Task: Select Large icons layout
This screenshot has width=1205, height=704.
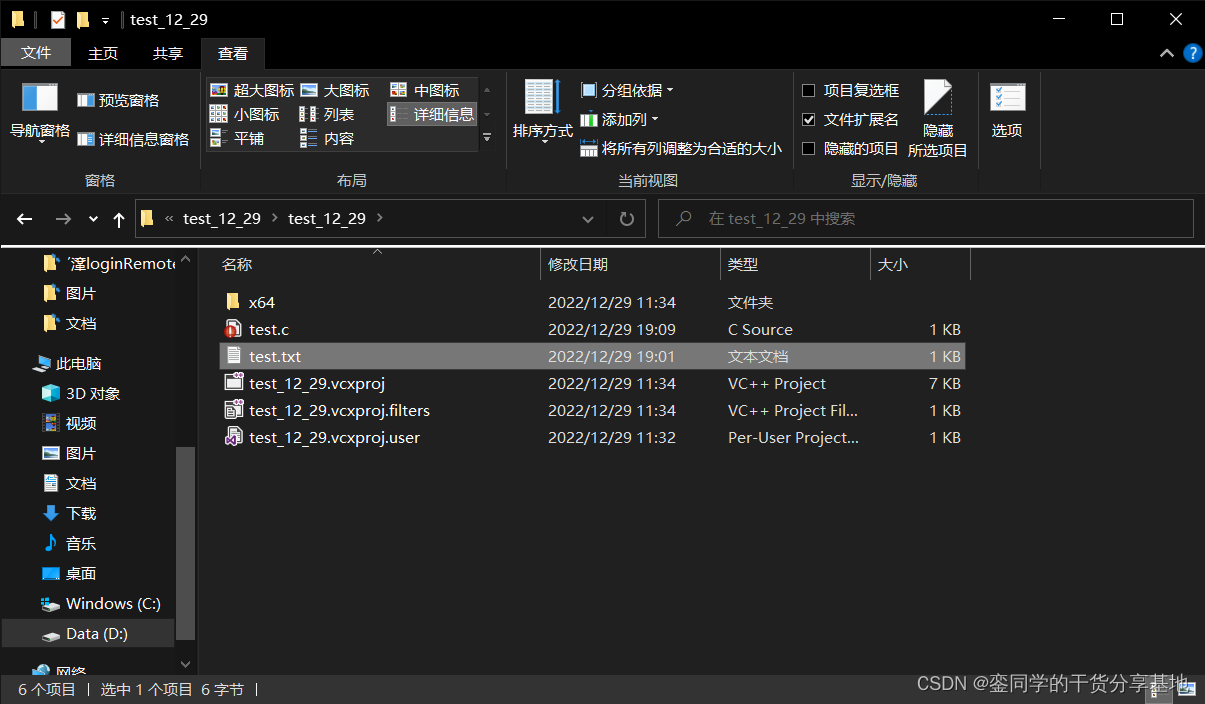Action: coord(335,90)
